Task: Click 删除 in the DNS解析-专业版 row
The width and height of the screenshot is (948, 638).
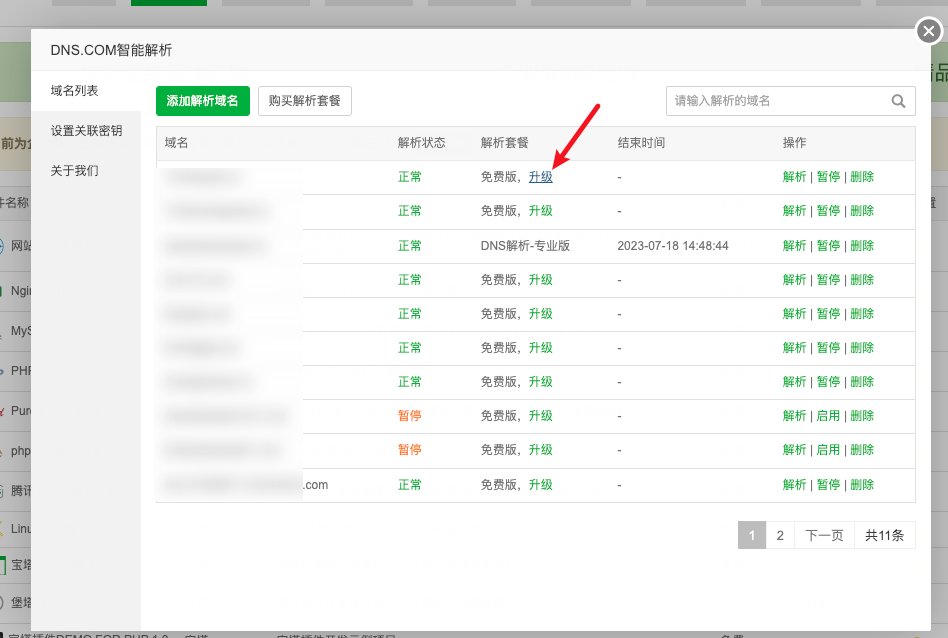Action: [862, 246]
